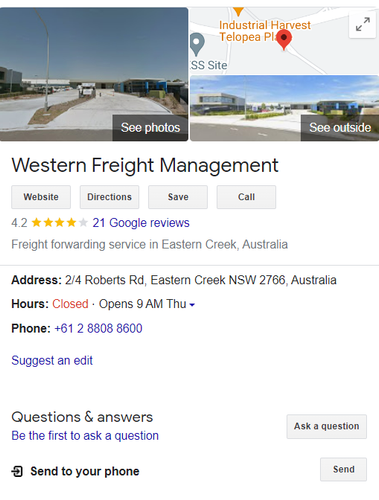Image resolution: width=379 pixels, height=500 pixels.
Task: Click the Directions button
Action: pyautogui.click(x=109, y=197)
